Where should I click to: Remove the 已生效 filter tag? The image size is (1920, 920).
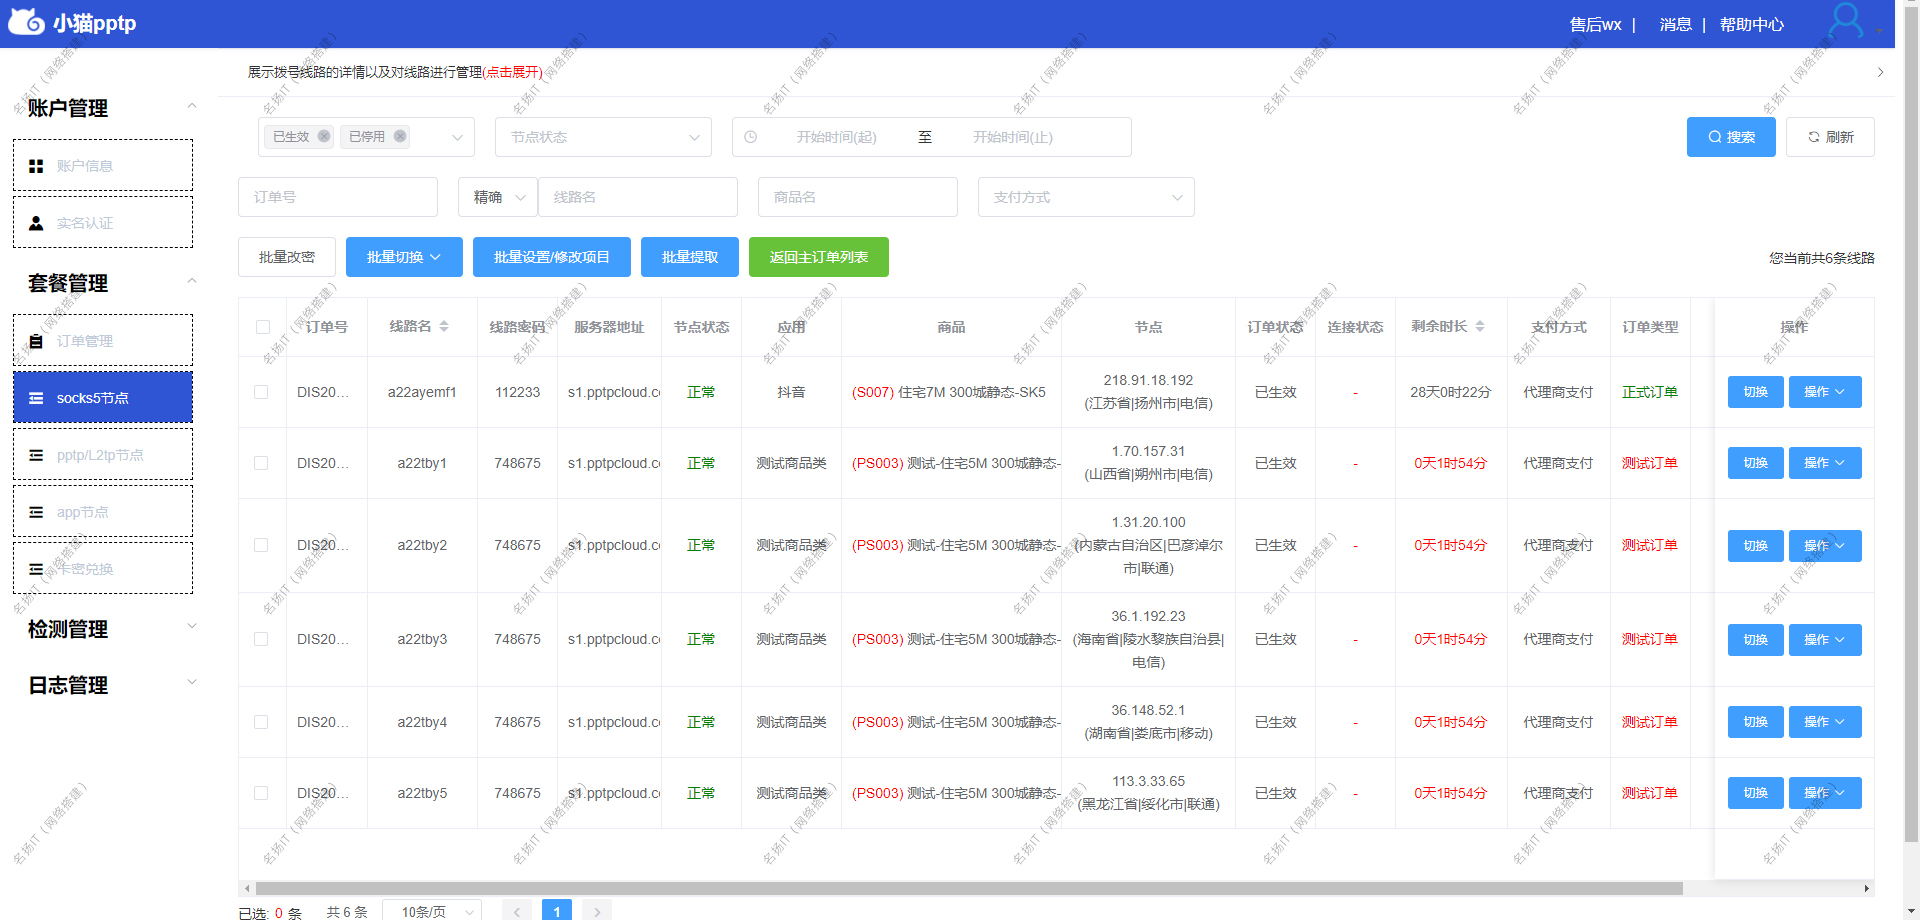tap(324, 137)
